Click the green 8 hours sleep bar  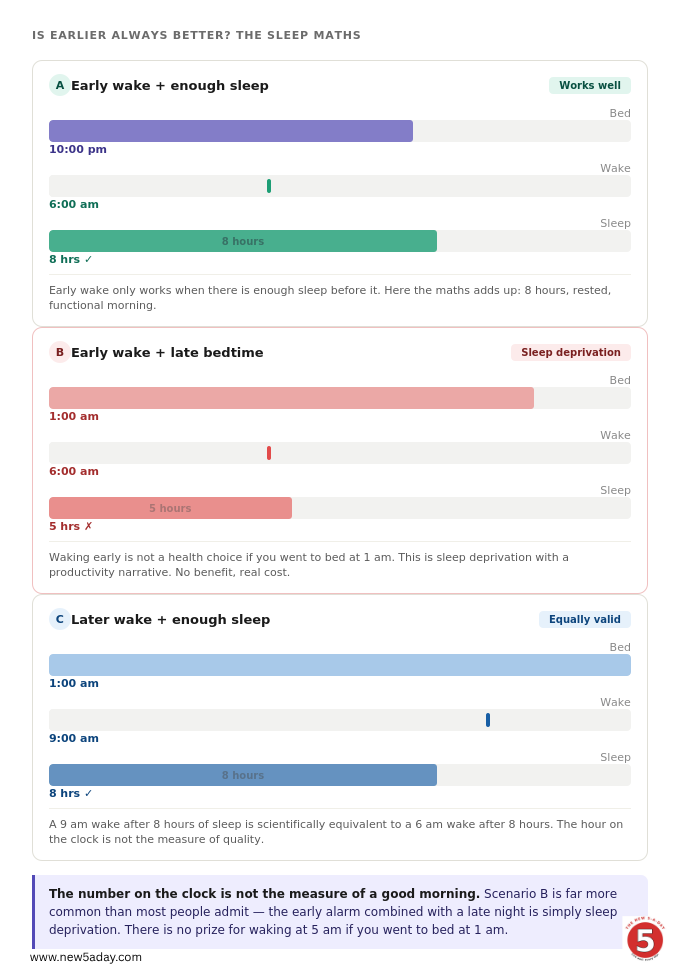point(243,241)
